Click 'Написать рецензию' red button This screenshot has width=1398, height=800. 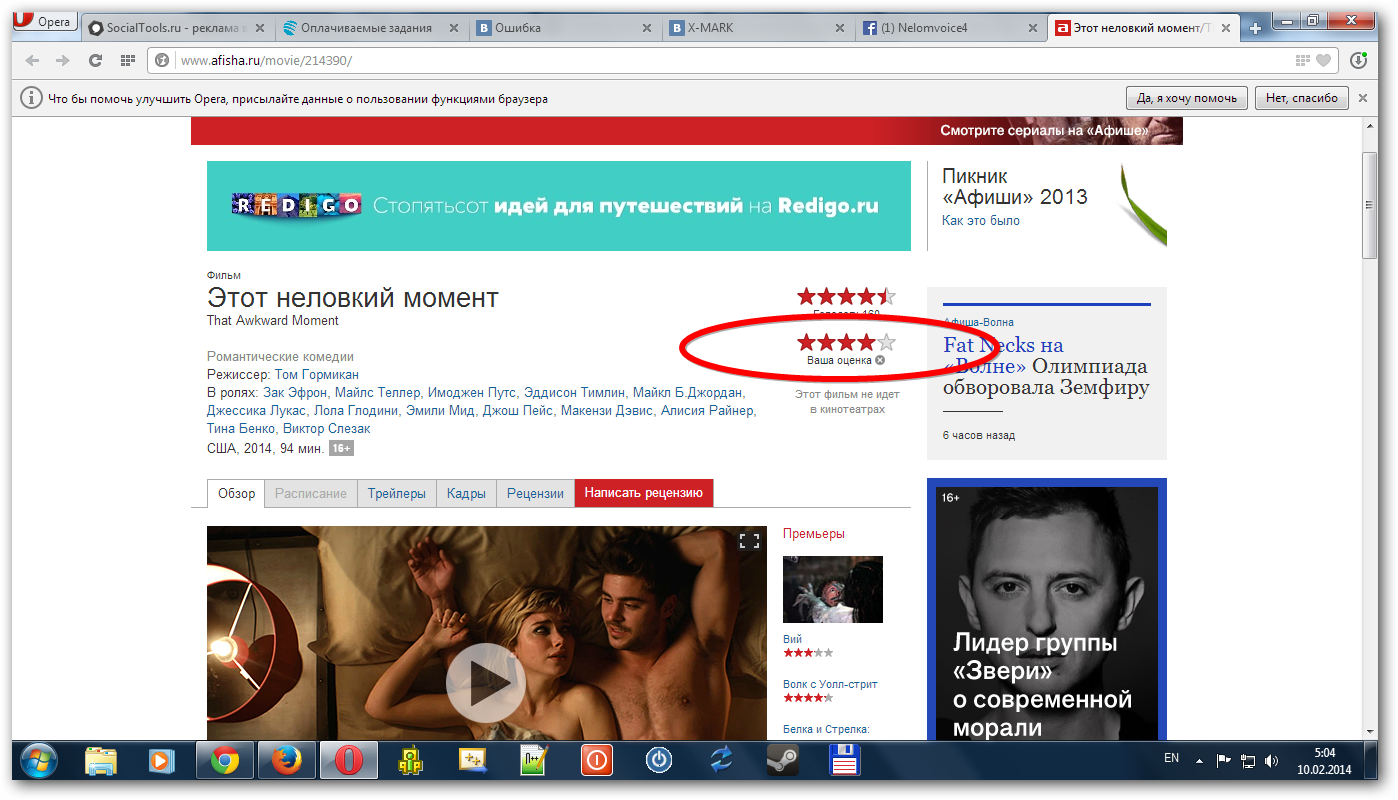644,493
